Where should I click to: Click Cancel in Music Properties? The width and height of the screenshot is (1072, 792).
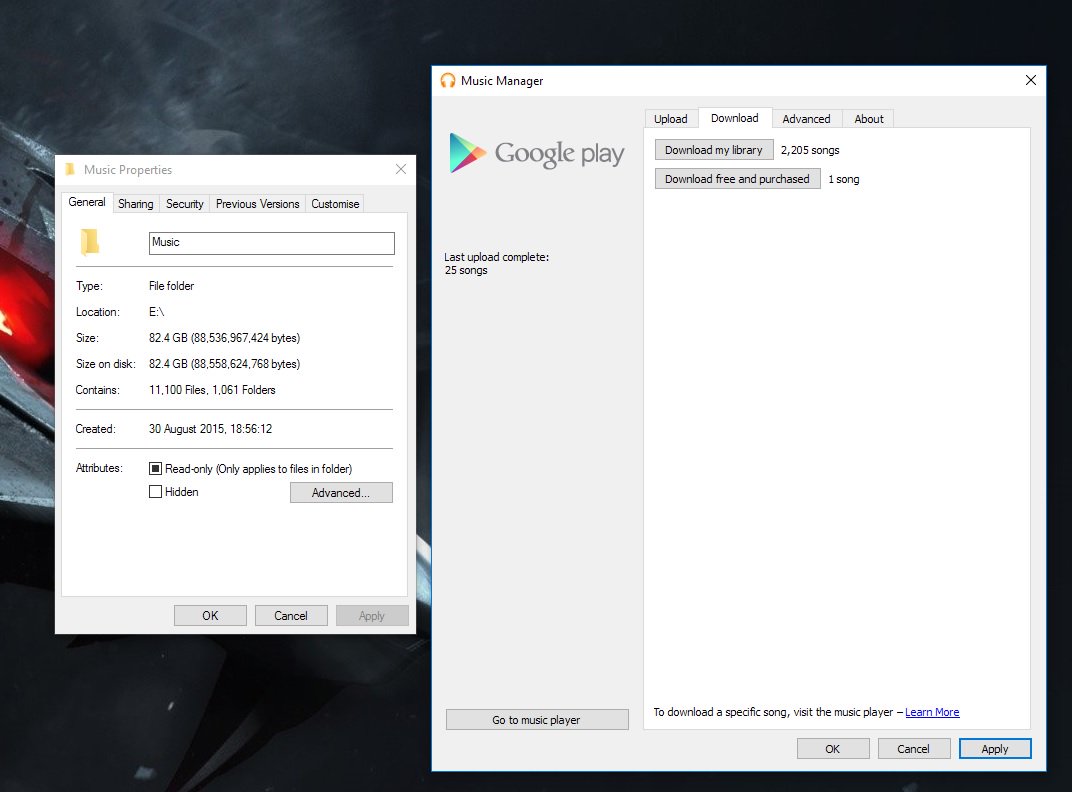tap(291, 616)
